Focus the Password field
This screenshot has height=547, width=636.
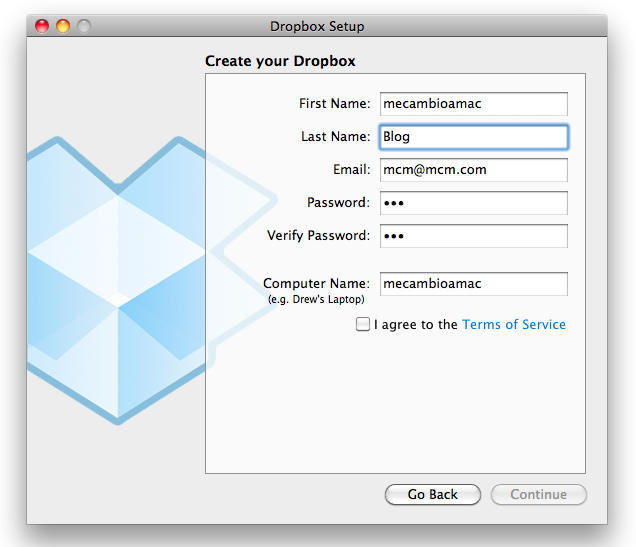pos(473,203)
